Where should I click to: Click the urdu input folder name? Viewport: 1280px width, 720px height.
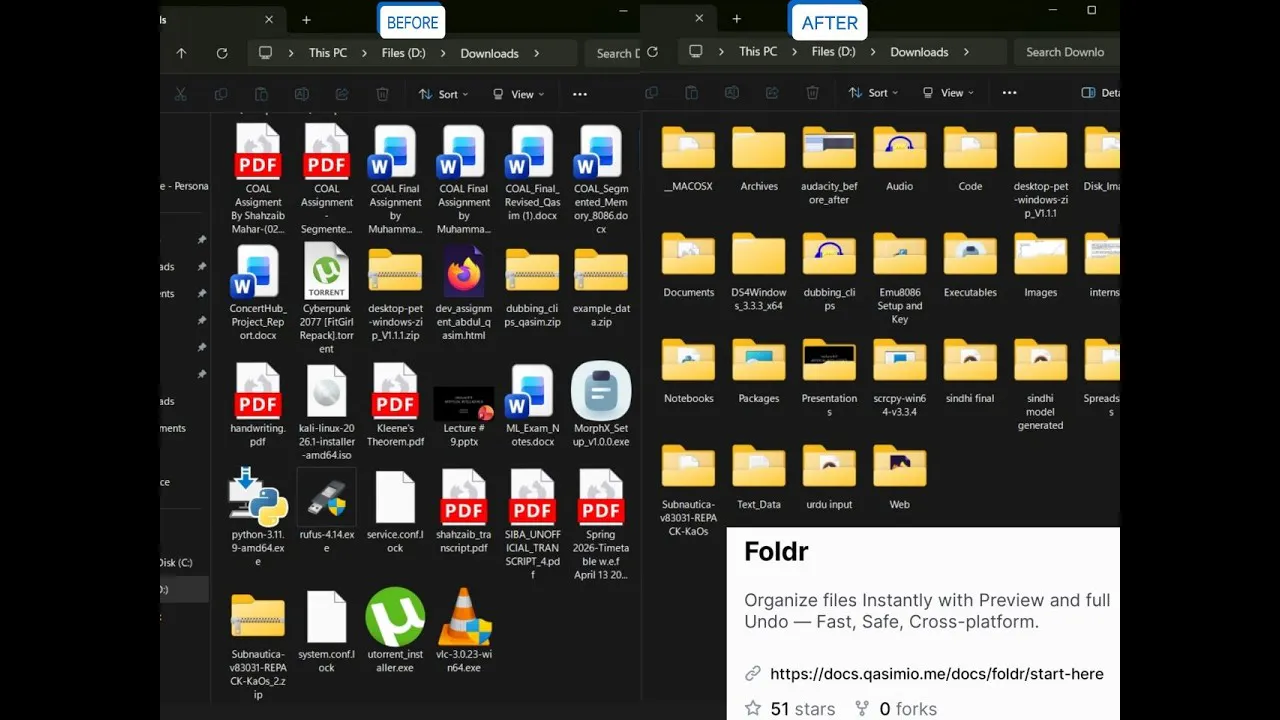829,505
